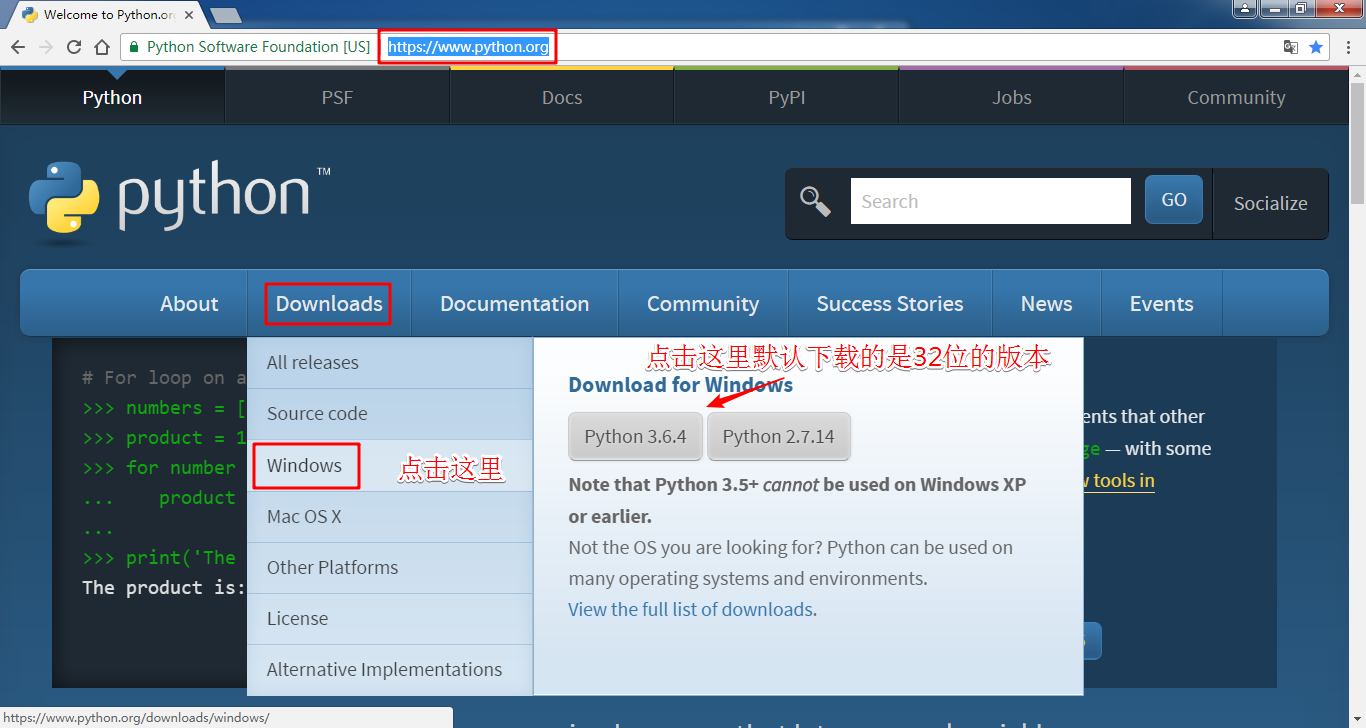Select the address bar URL https://www.python.org
This screenshot has width=1366, height=728.
[468, 47]
